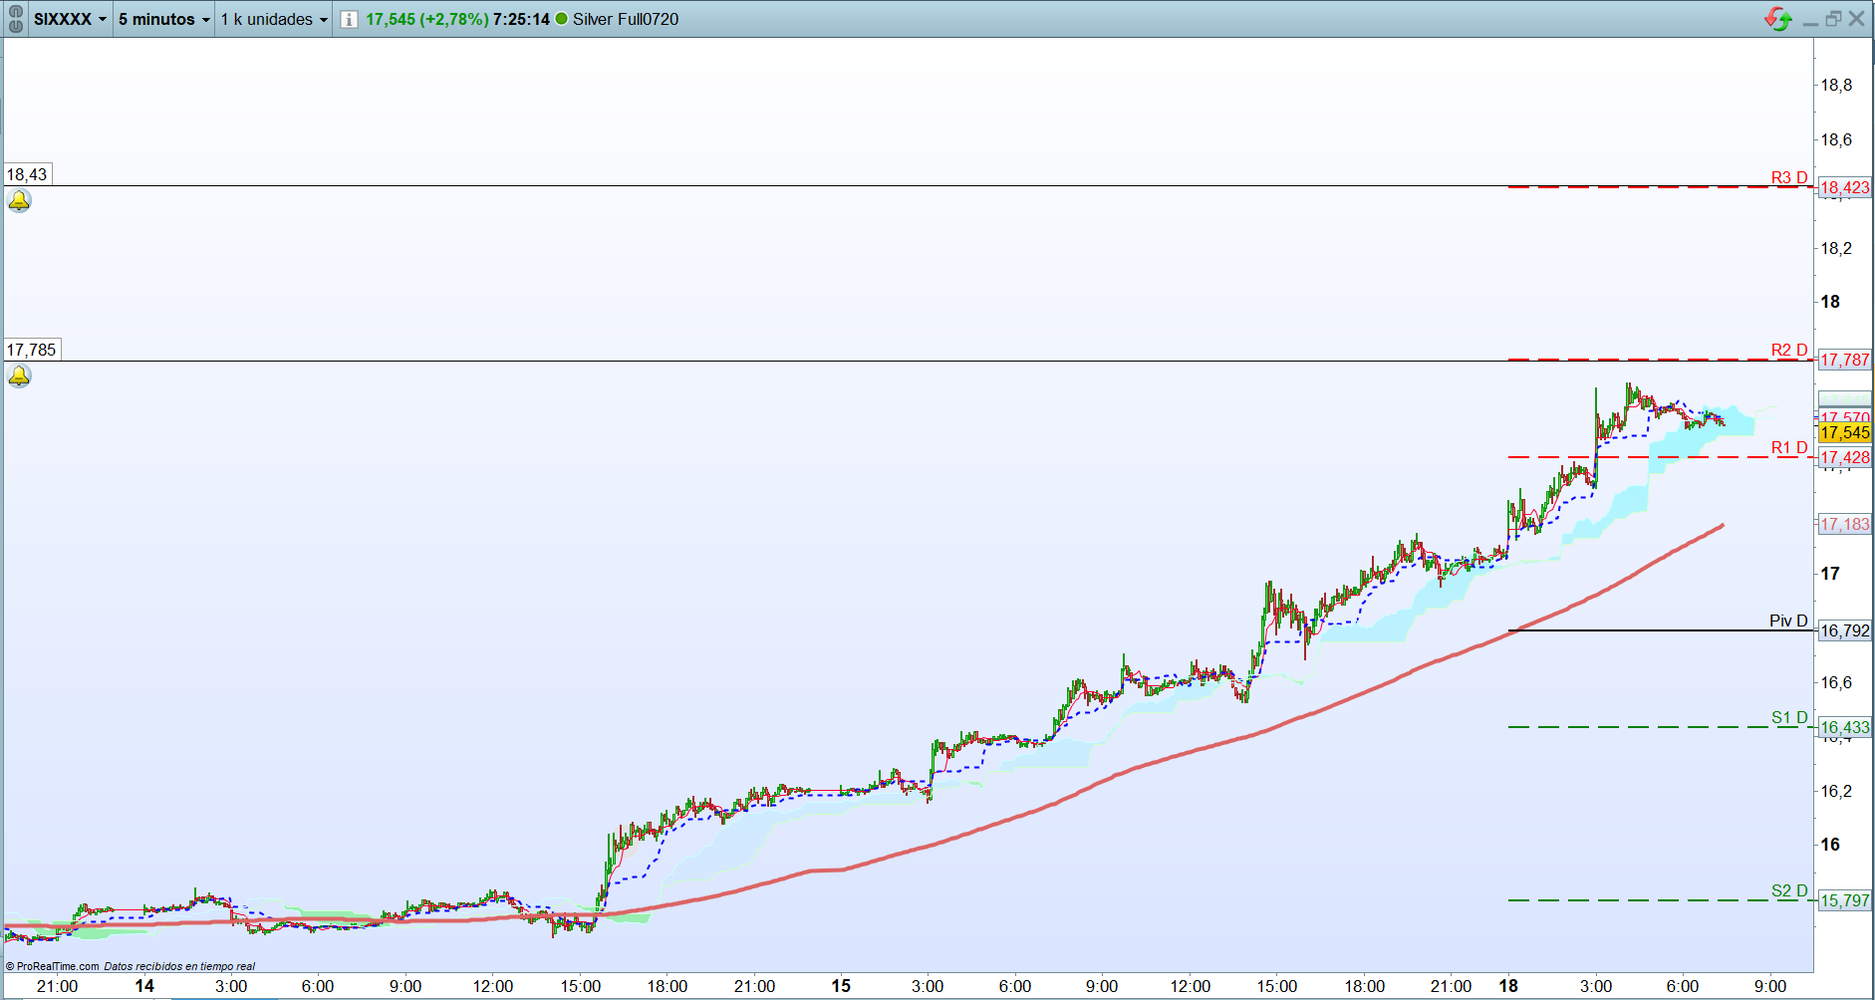Maximize the chart window
The width and height of the screenshot is (1875, 1000).
coord(1833,19)
